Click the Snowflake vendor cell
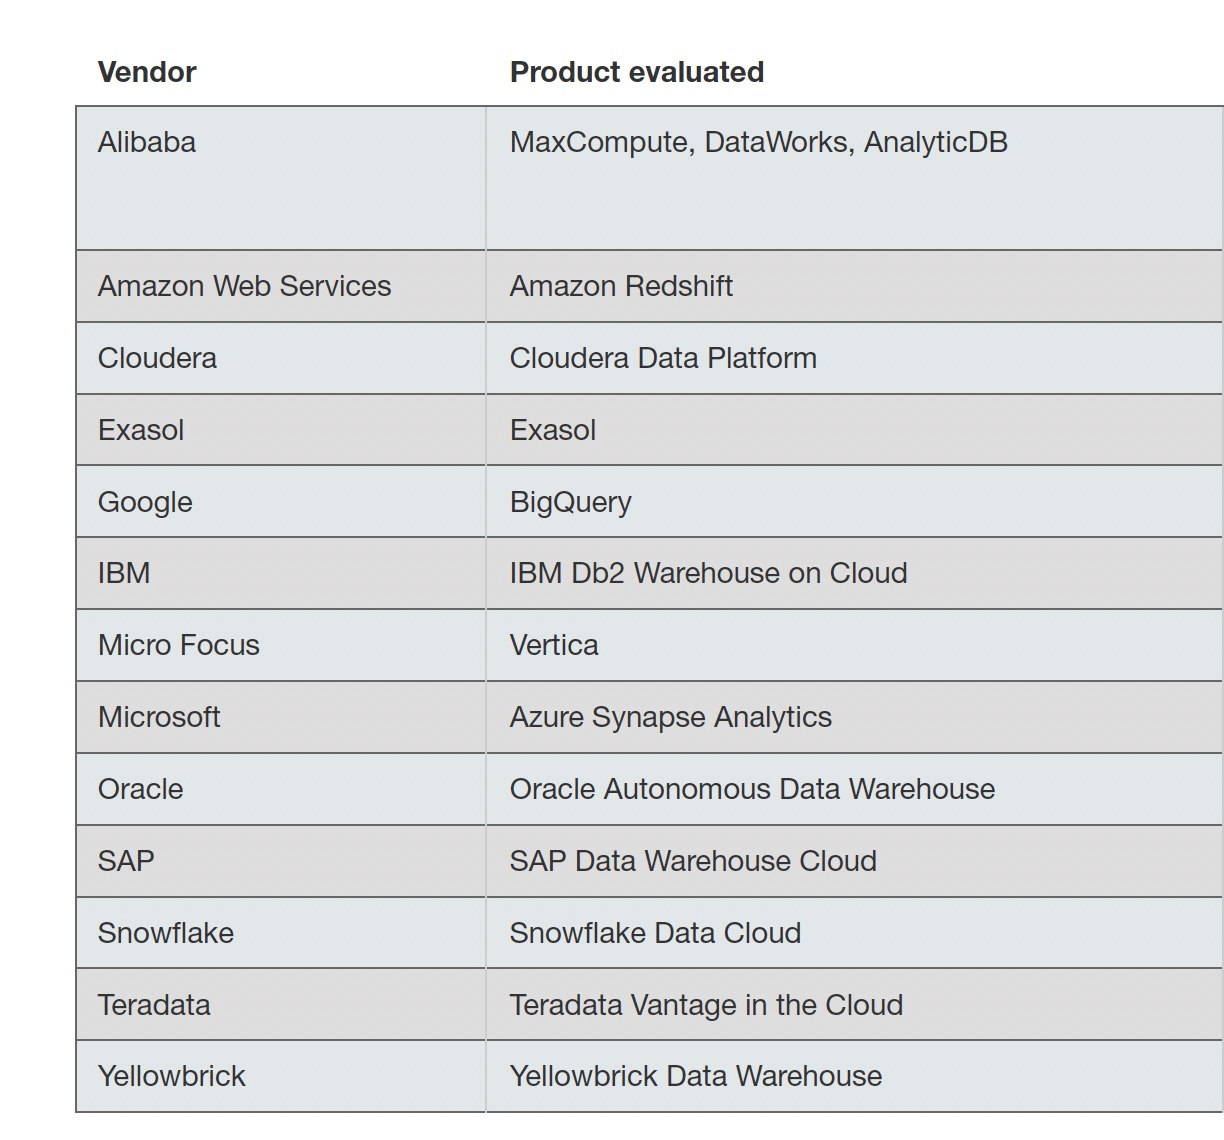Viewport: 1224px width, 1140px height. (166, 933)
